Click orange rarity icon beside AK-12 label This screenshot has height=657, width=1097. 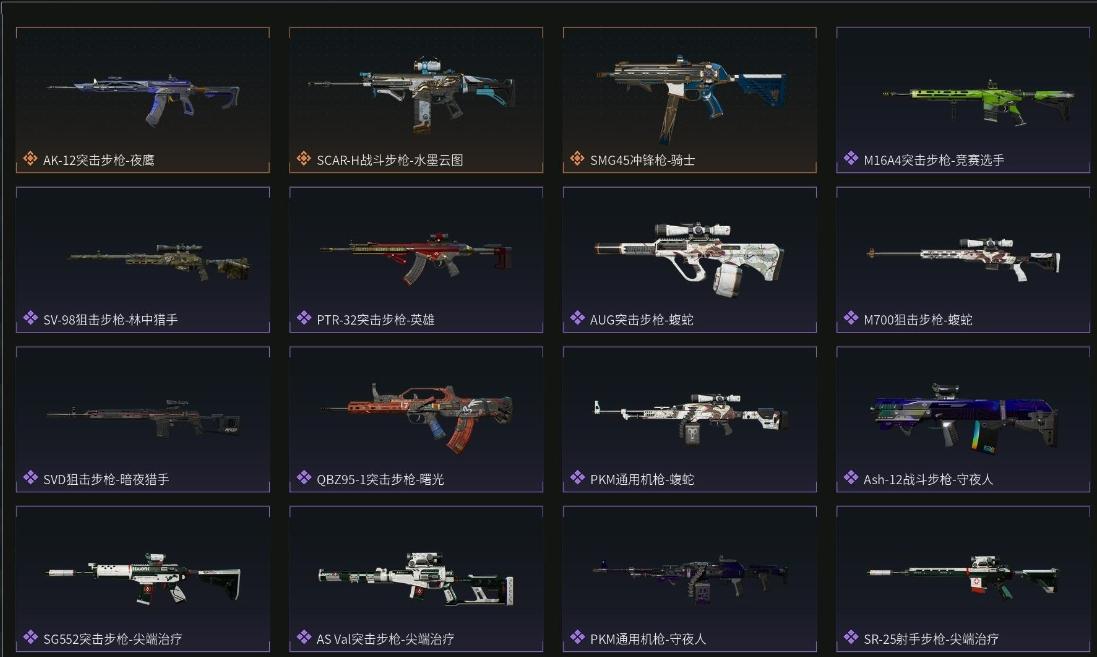[x=30, y=159]
